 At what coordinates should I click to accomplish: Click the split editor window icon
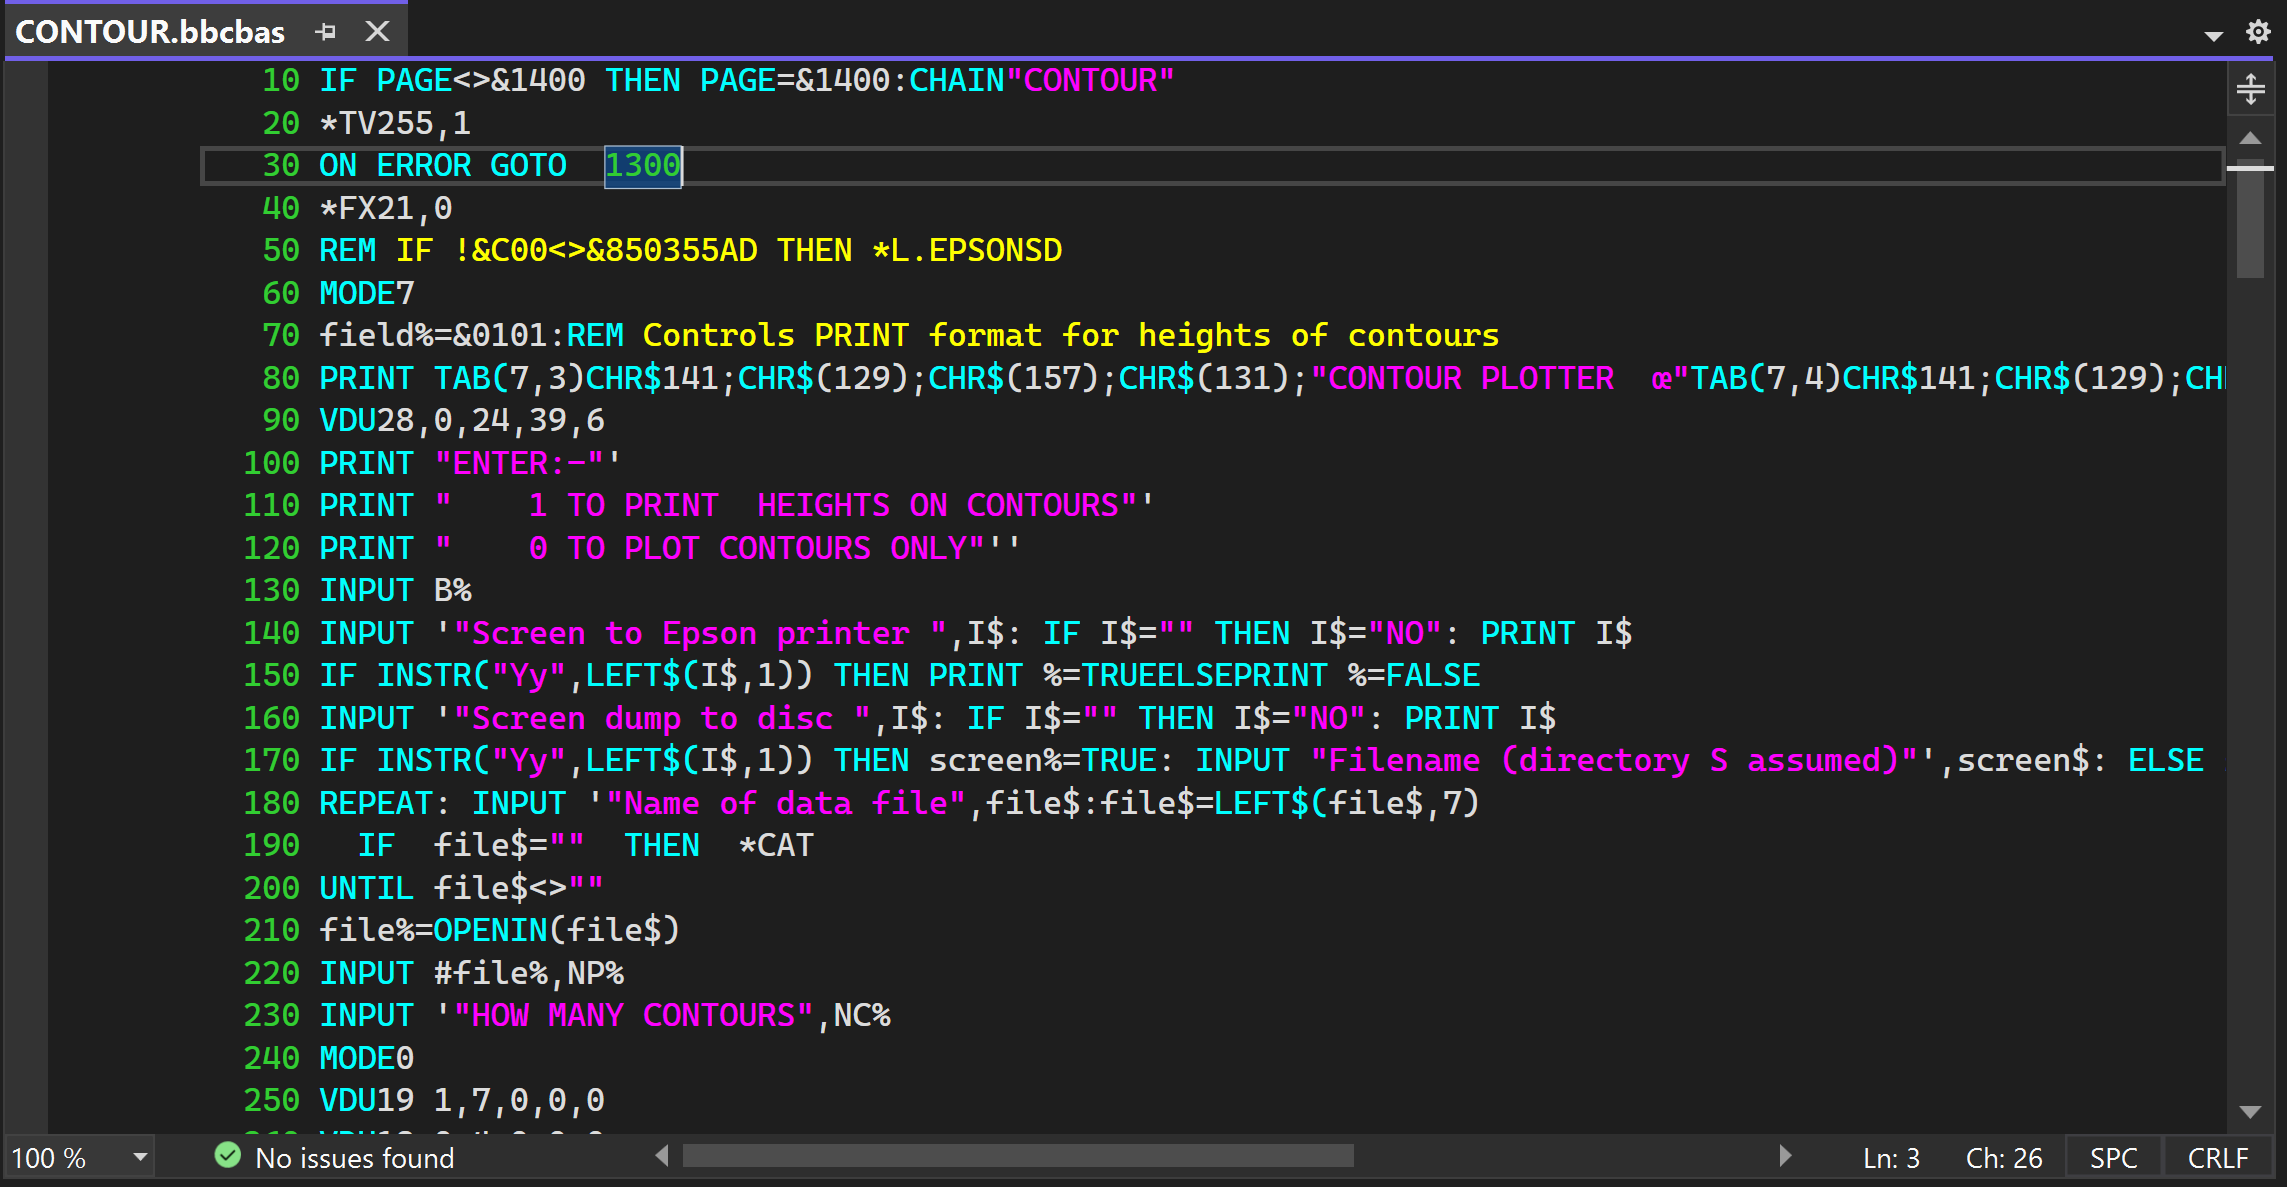point(2251,89)
